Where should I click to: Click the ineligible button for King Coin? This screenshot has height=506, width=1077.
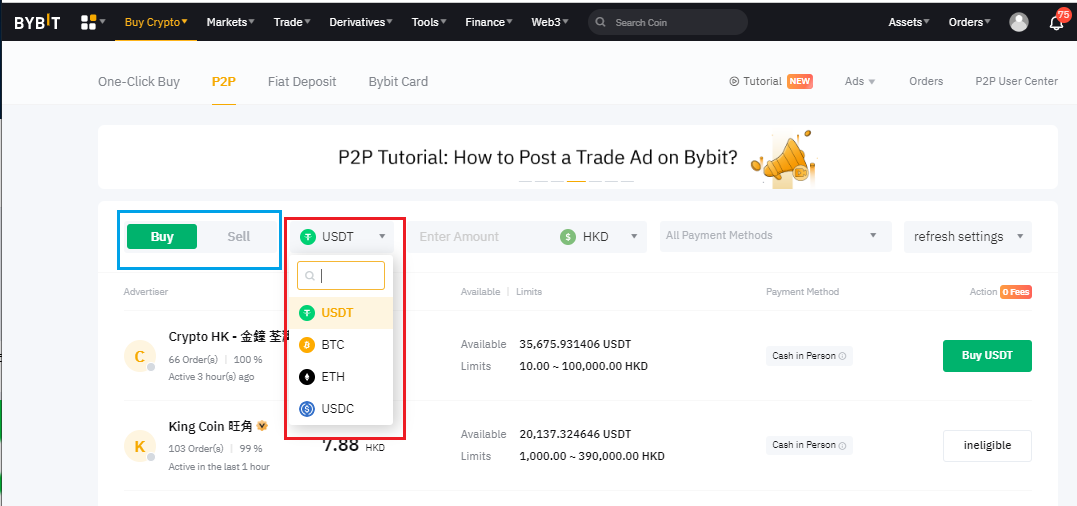coord(987,446)
